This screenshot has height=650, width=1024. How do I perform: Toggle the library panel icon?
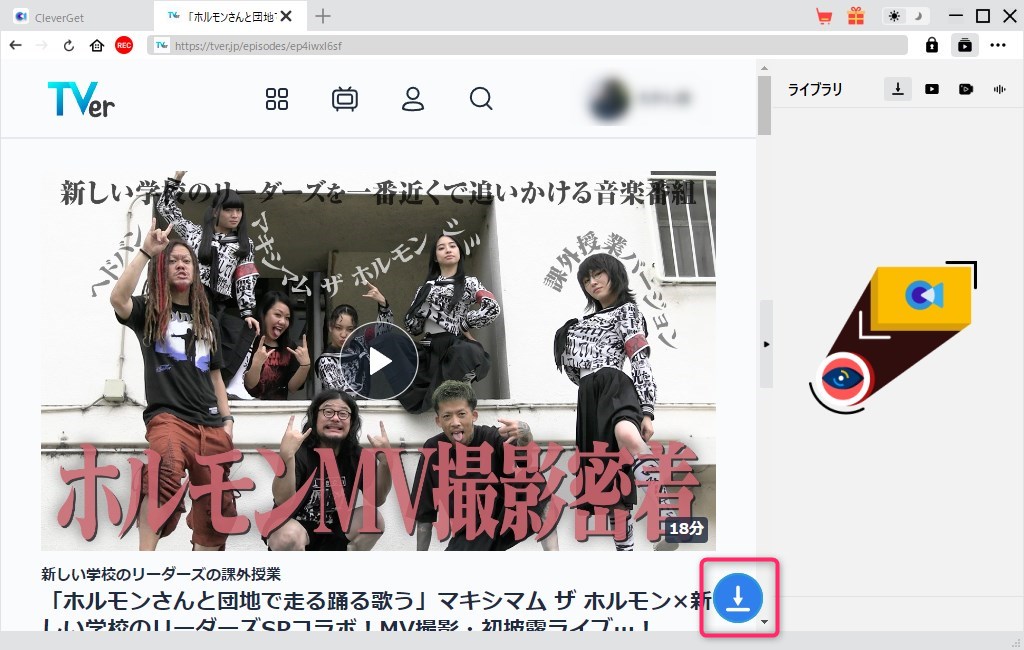[x=964, y=45]
